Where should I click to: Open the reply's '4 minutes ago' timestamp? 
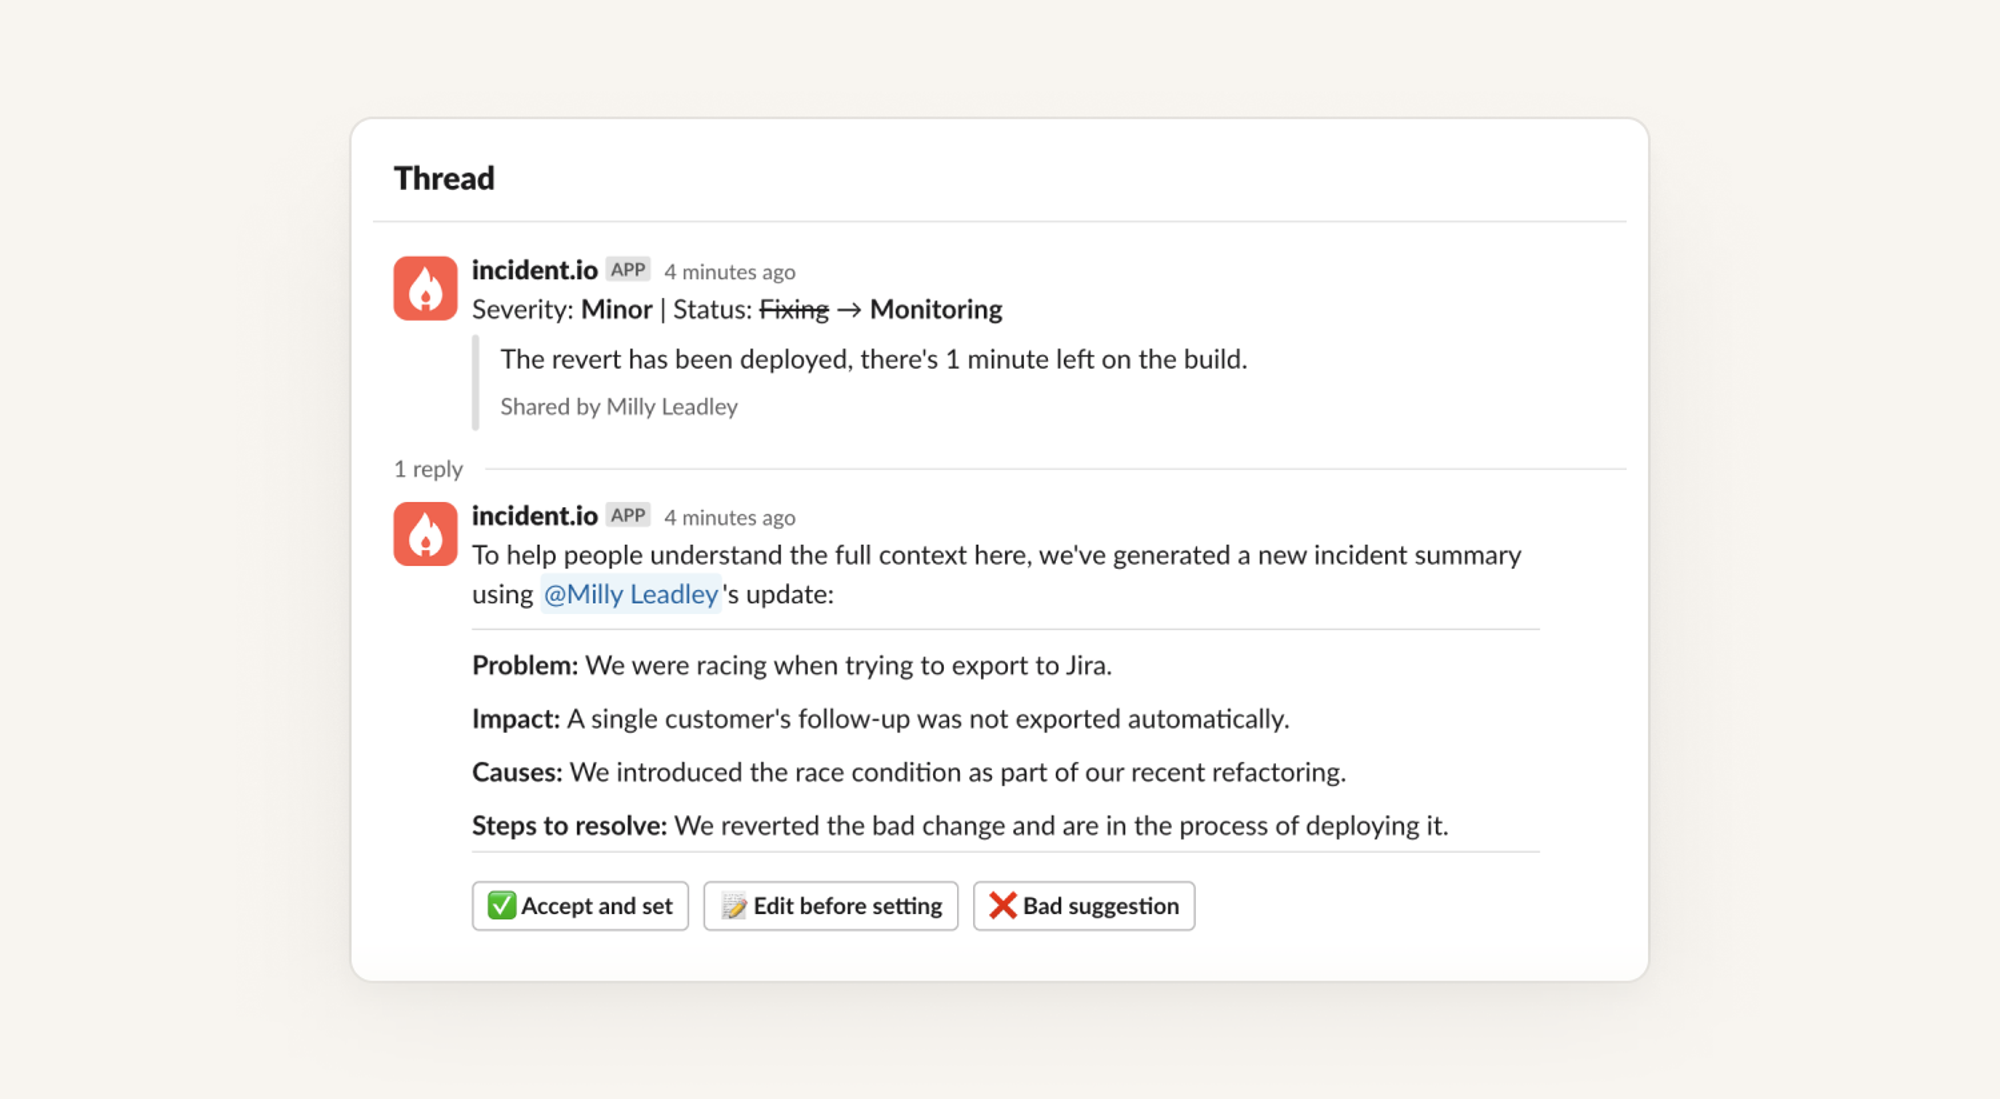[730, 518]
